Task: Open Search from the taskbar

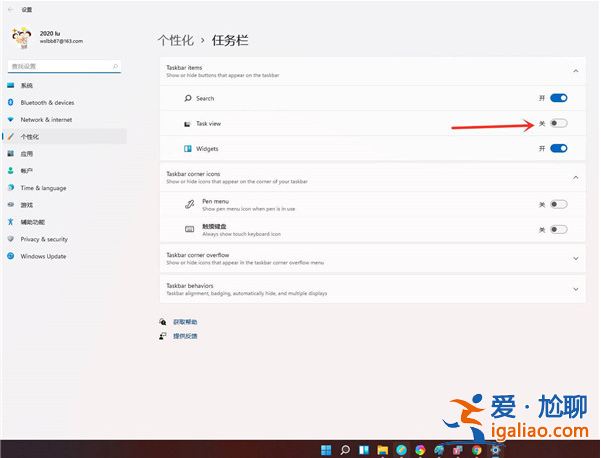Action: 345,450
